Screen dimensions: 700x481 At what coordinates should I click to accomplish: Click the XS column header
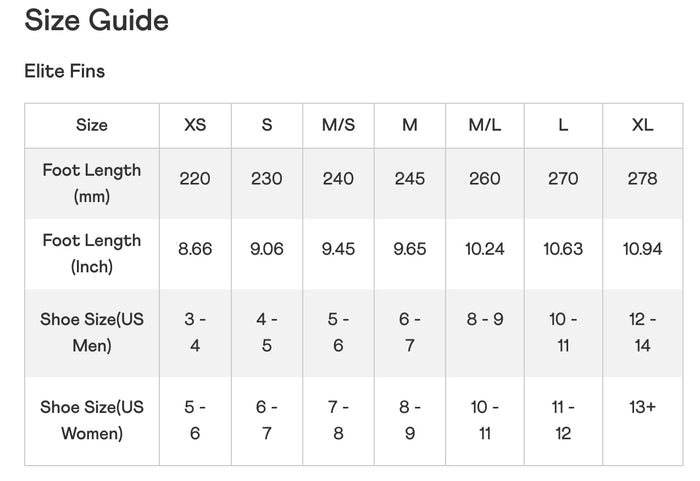pos(195,125)
